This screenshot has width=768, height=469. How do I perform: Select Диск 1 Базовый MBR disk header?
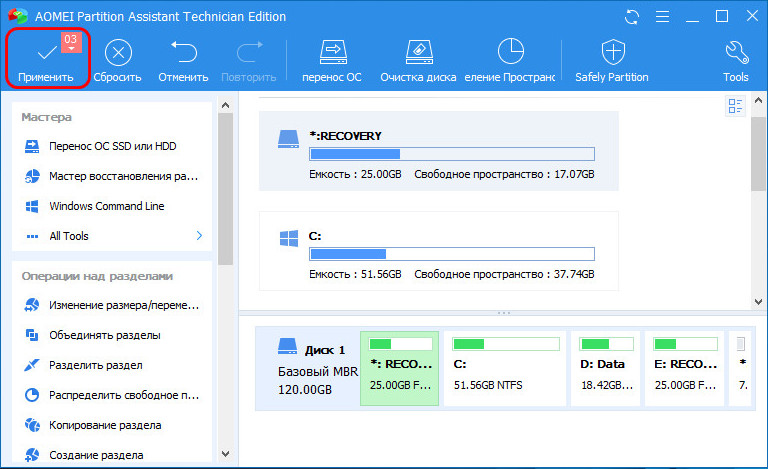click(310, 368)
